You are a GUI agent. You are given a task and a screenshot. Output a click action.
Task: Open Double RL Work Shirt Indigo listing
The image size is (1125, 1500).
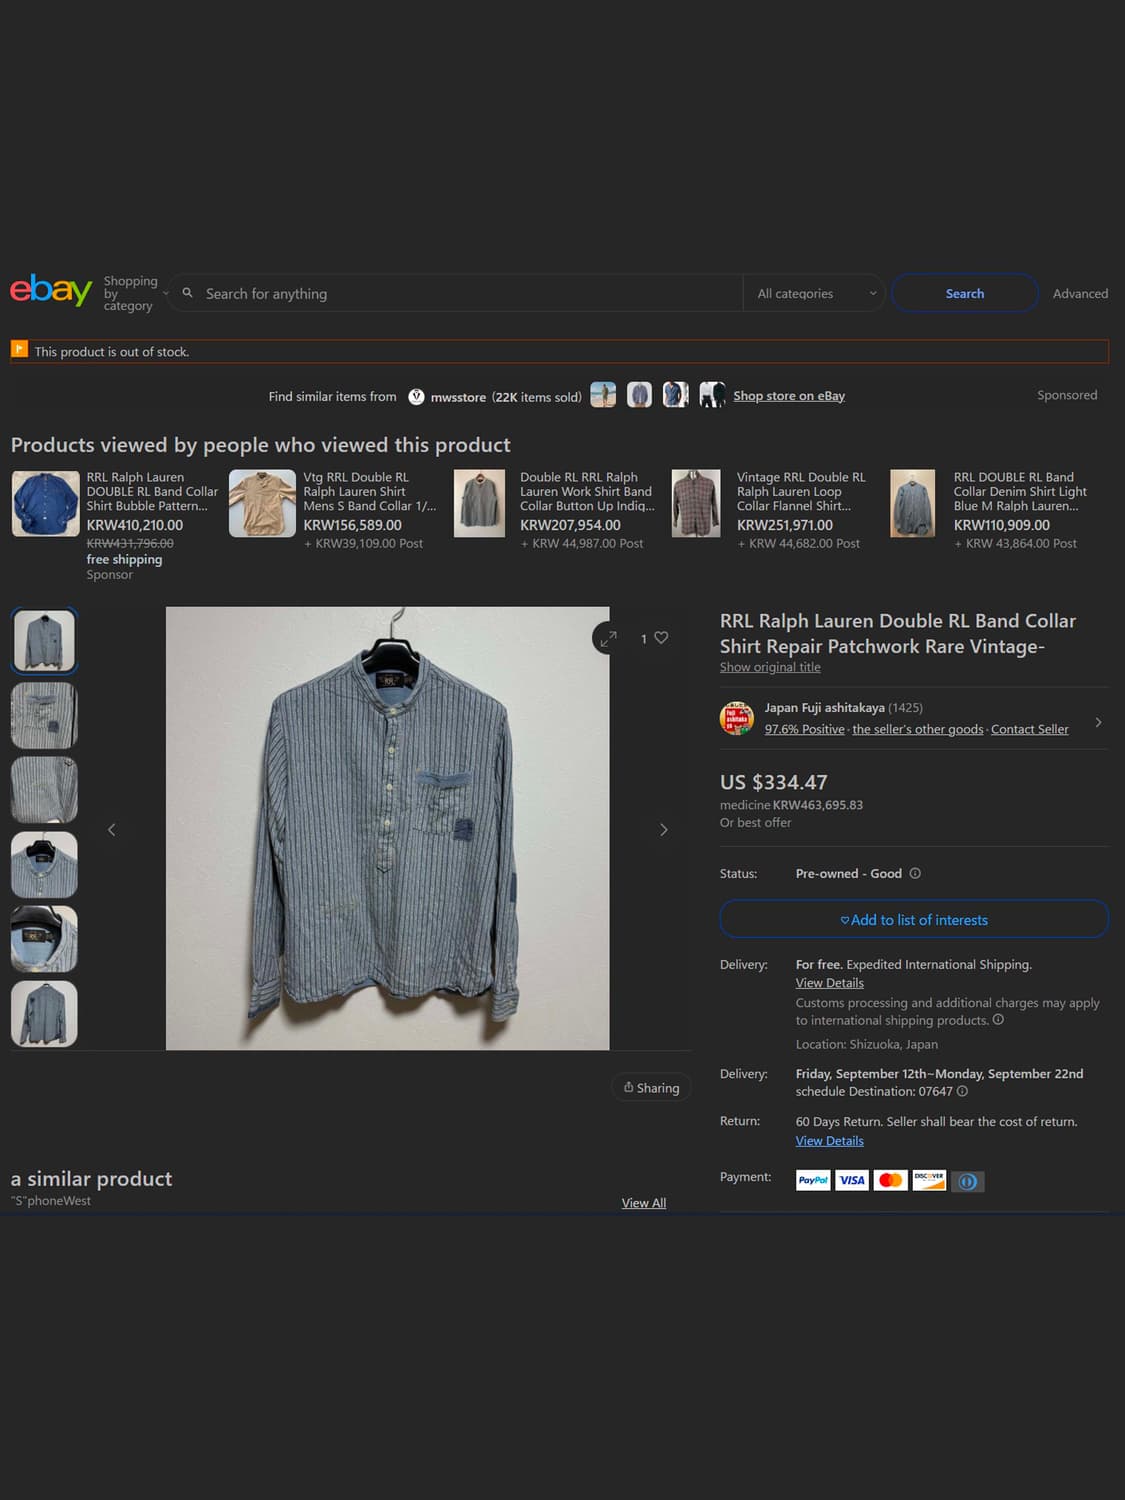(x=587, y=491)
